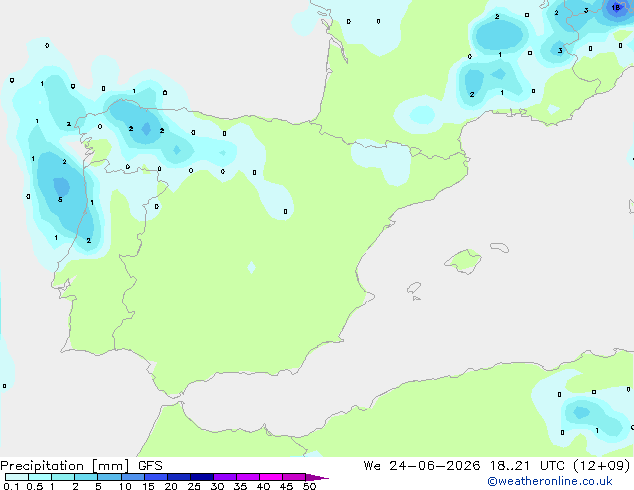Click the '25' legend scale label
The height and width of the screenshot is (490, 634).
194,486
